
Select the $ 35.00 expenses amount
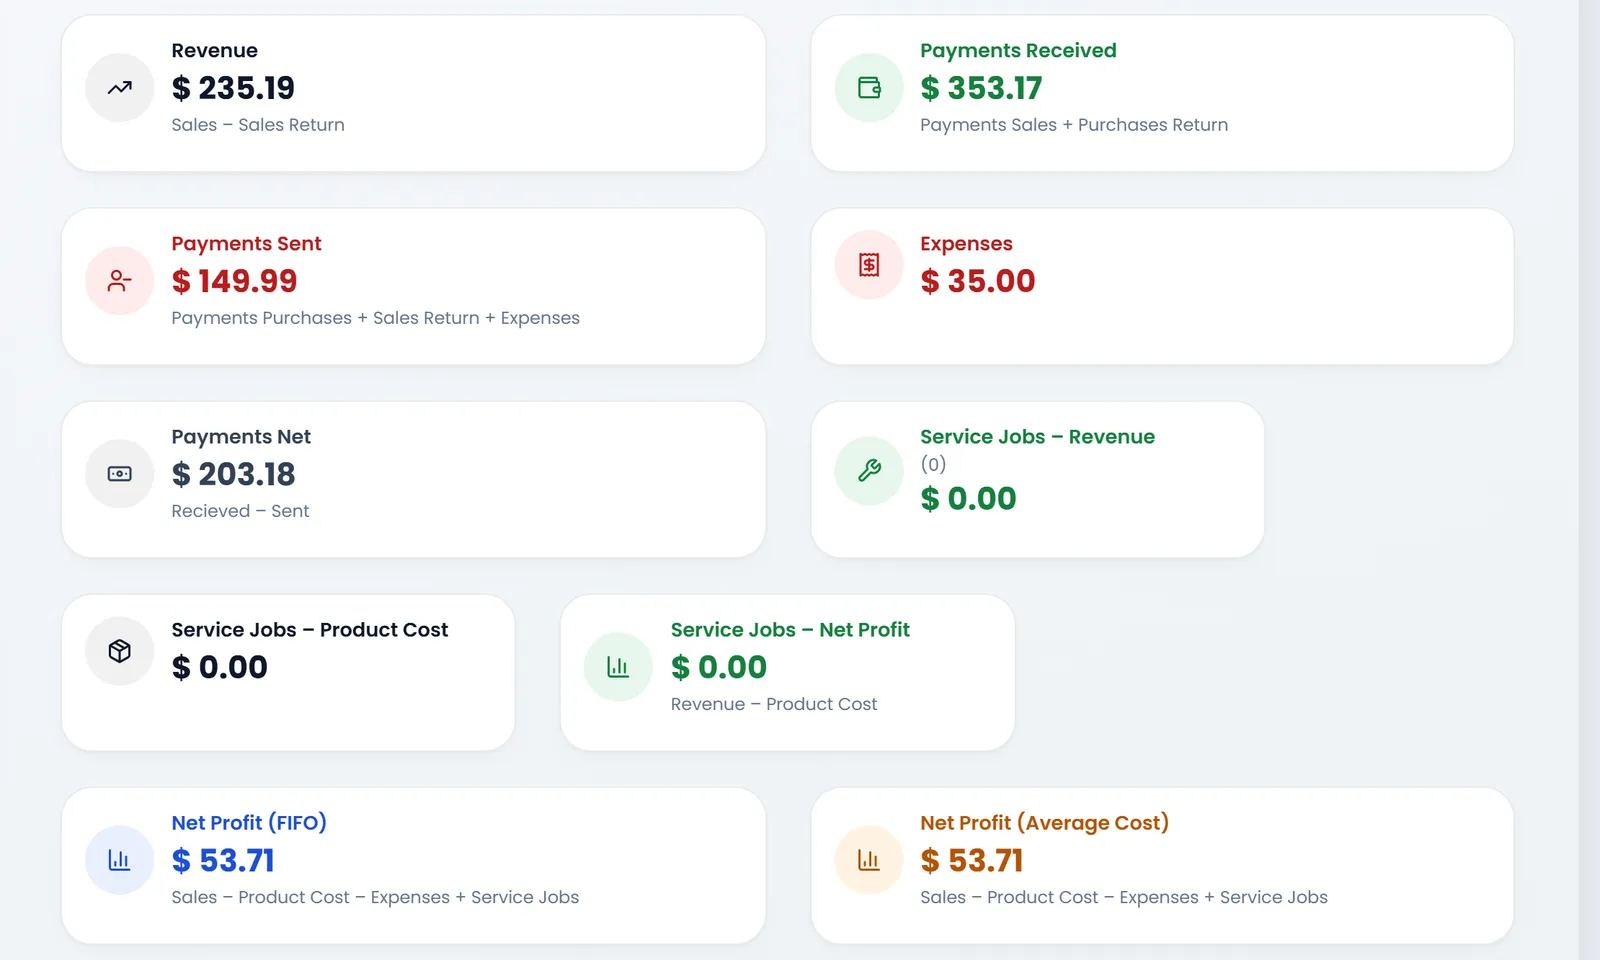[978, 281]
